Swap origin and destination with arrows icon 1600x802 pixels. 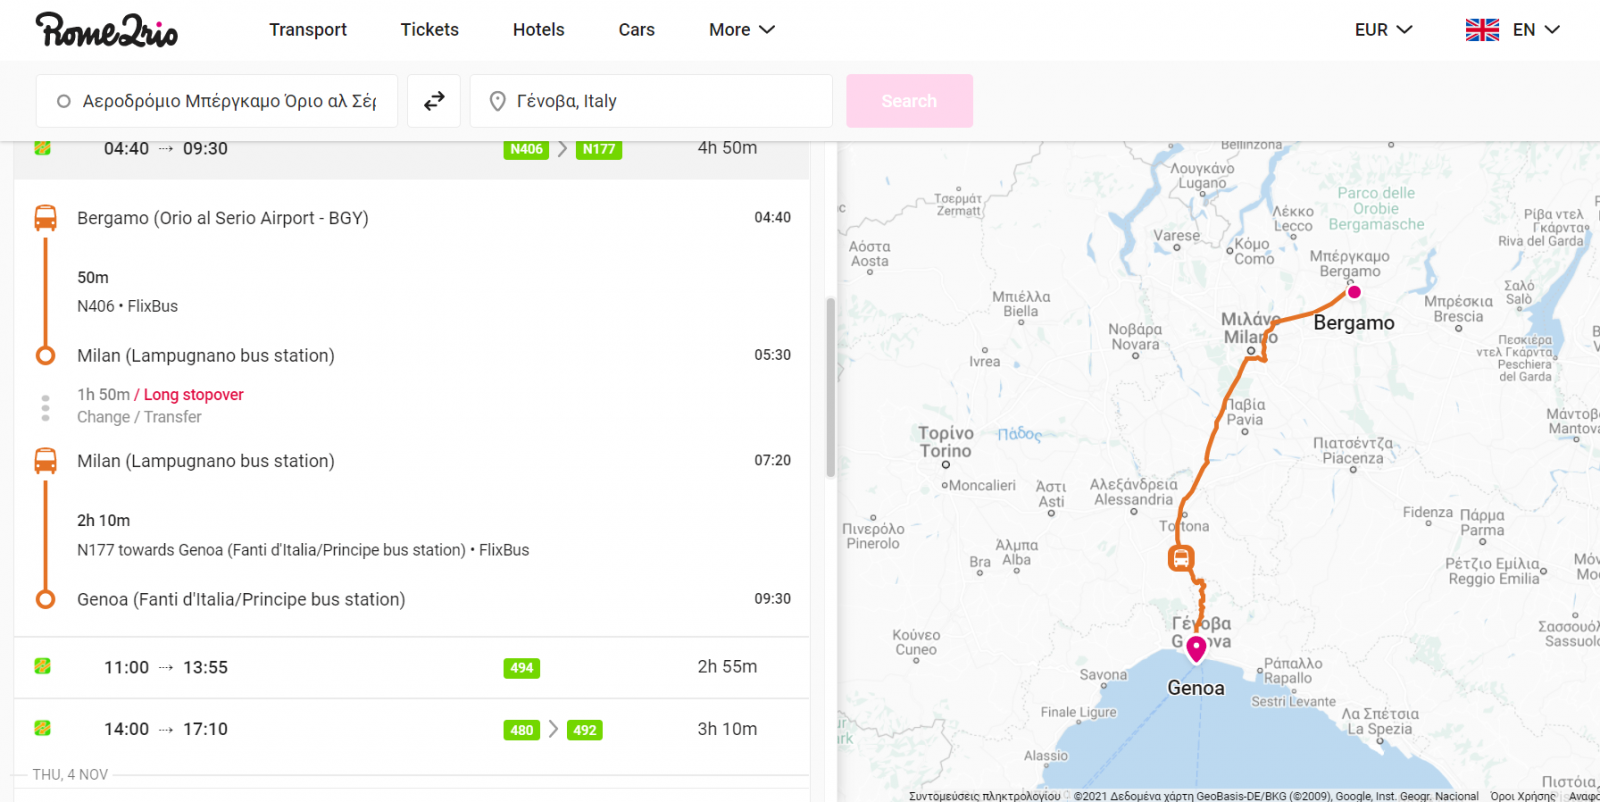click(x=434, y=101)
